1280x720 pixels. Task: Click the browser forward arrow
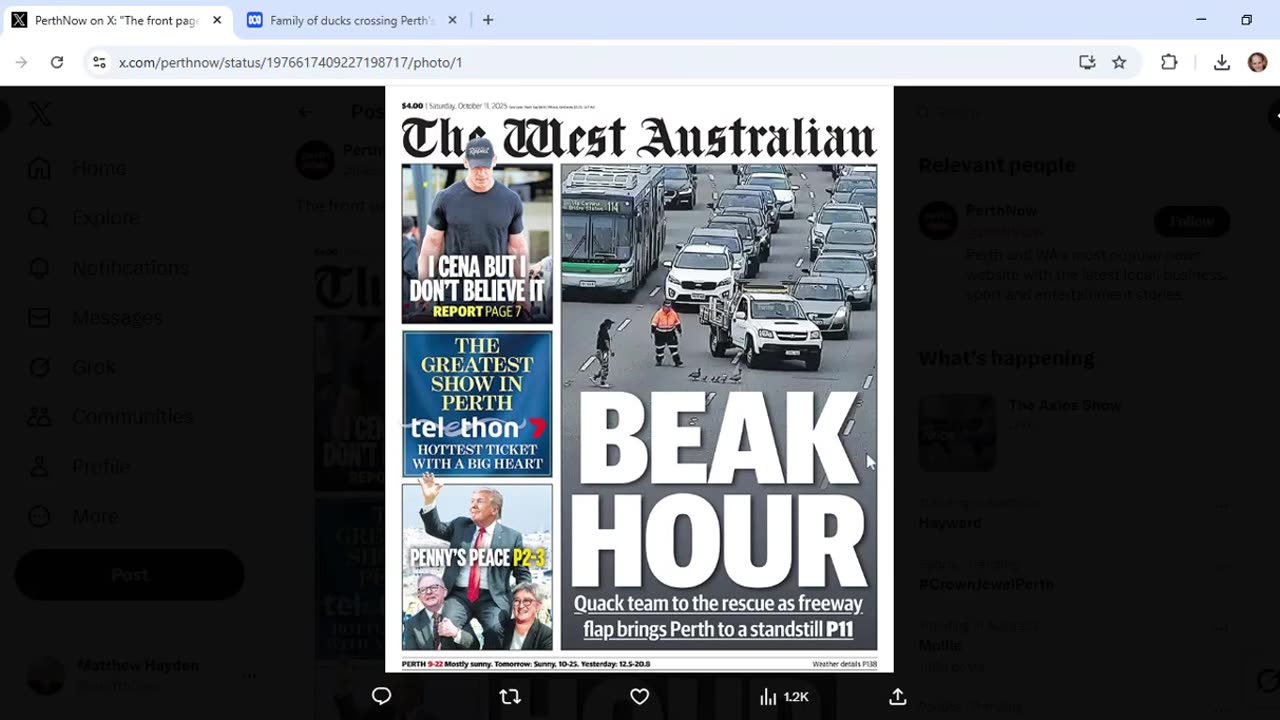coord(21,62)
